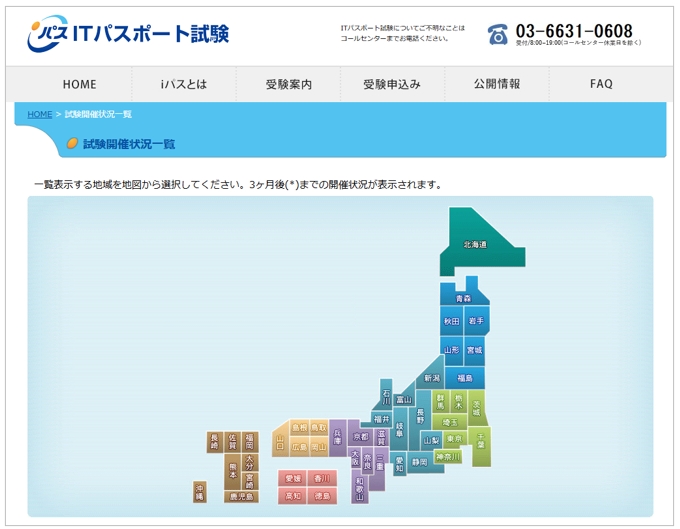Select 北海道 on the map

[476, 244]
